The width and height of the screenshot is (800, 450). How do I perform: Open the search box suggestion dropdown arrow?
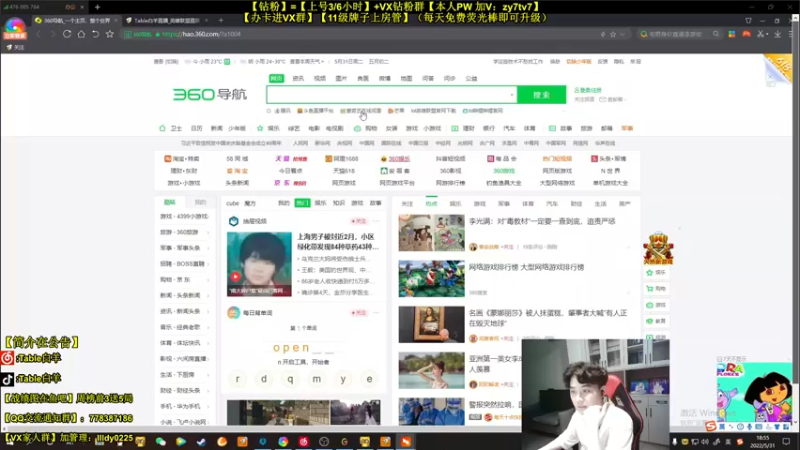click(x=512, y=95)
